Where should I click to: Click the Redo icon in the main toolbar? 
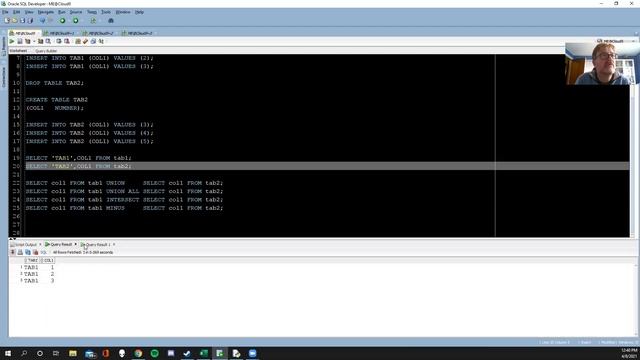point(50,21)
